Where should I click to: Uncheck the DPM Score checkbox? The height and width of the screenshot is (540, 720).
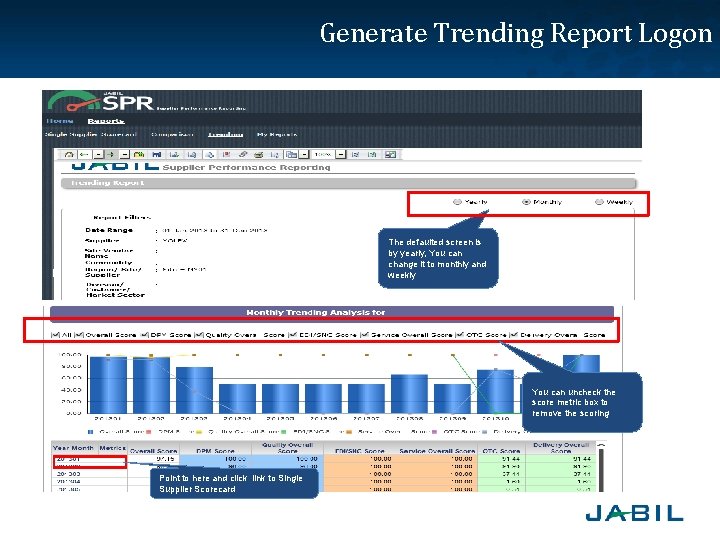pyautogui.click(x=145, y=335)
